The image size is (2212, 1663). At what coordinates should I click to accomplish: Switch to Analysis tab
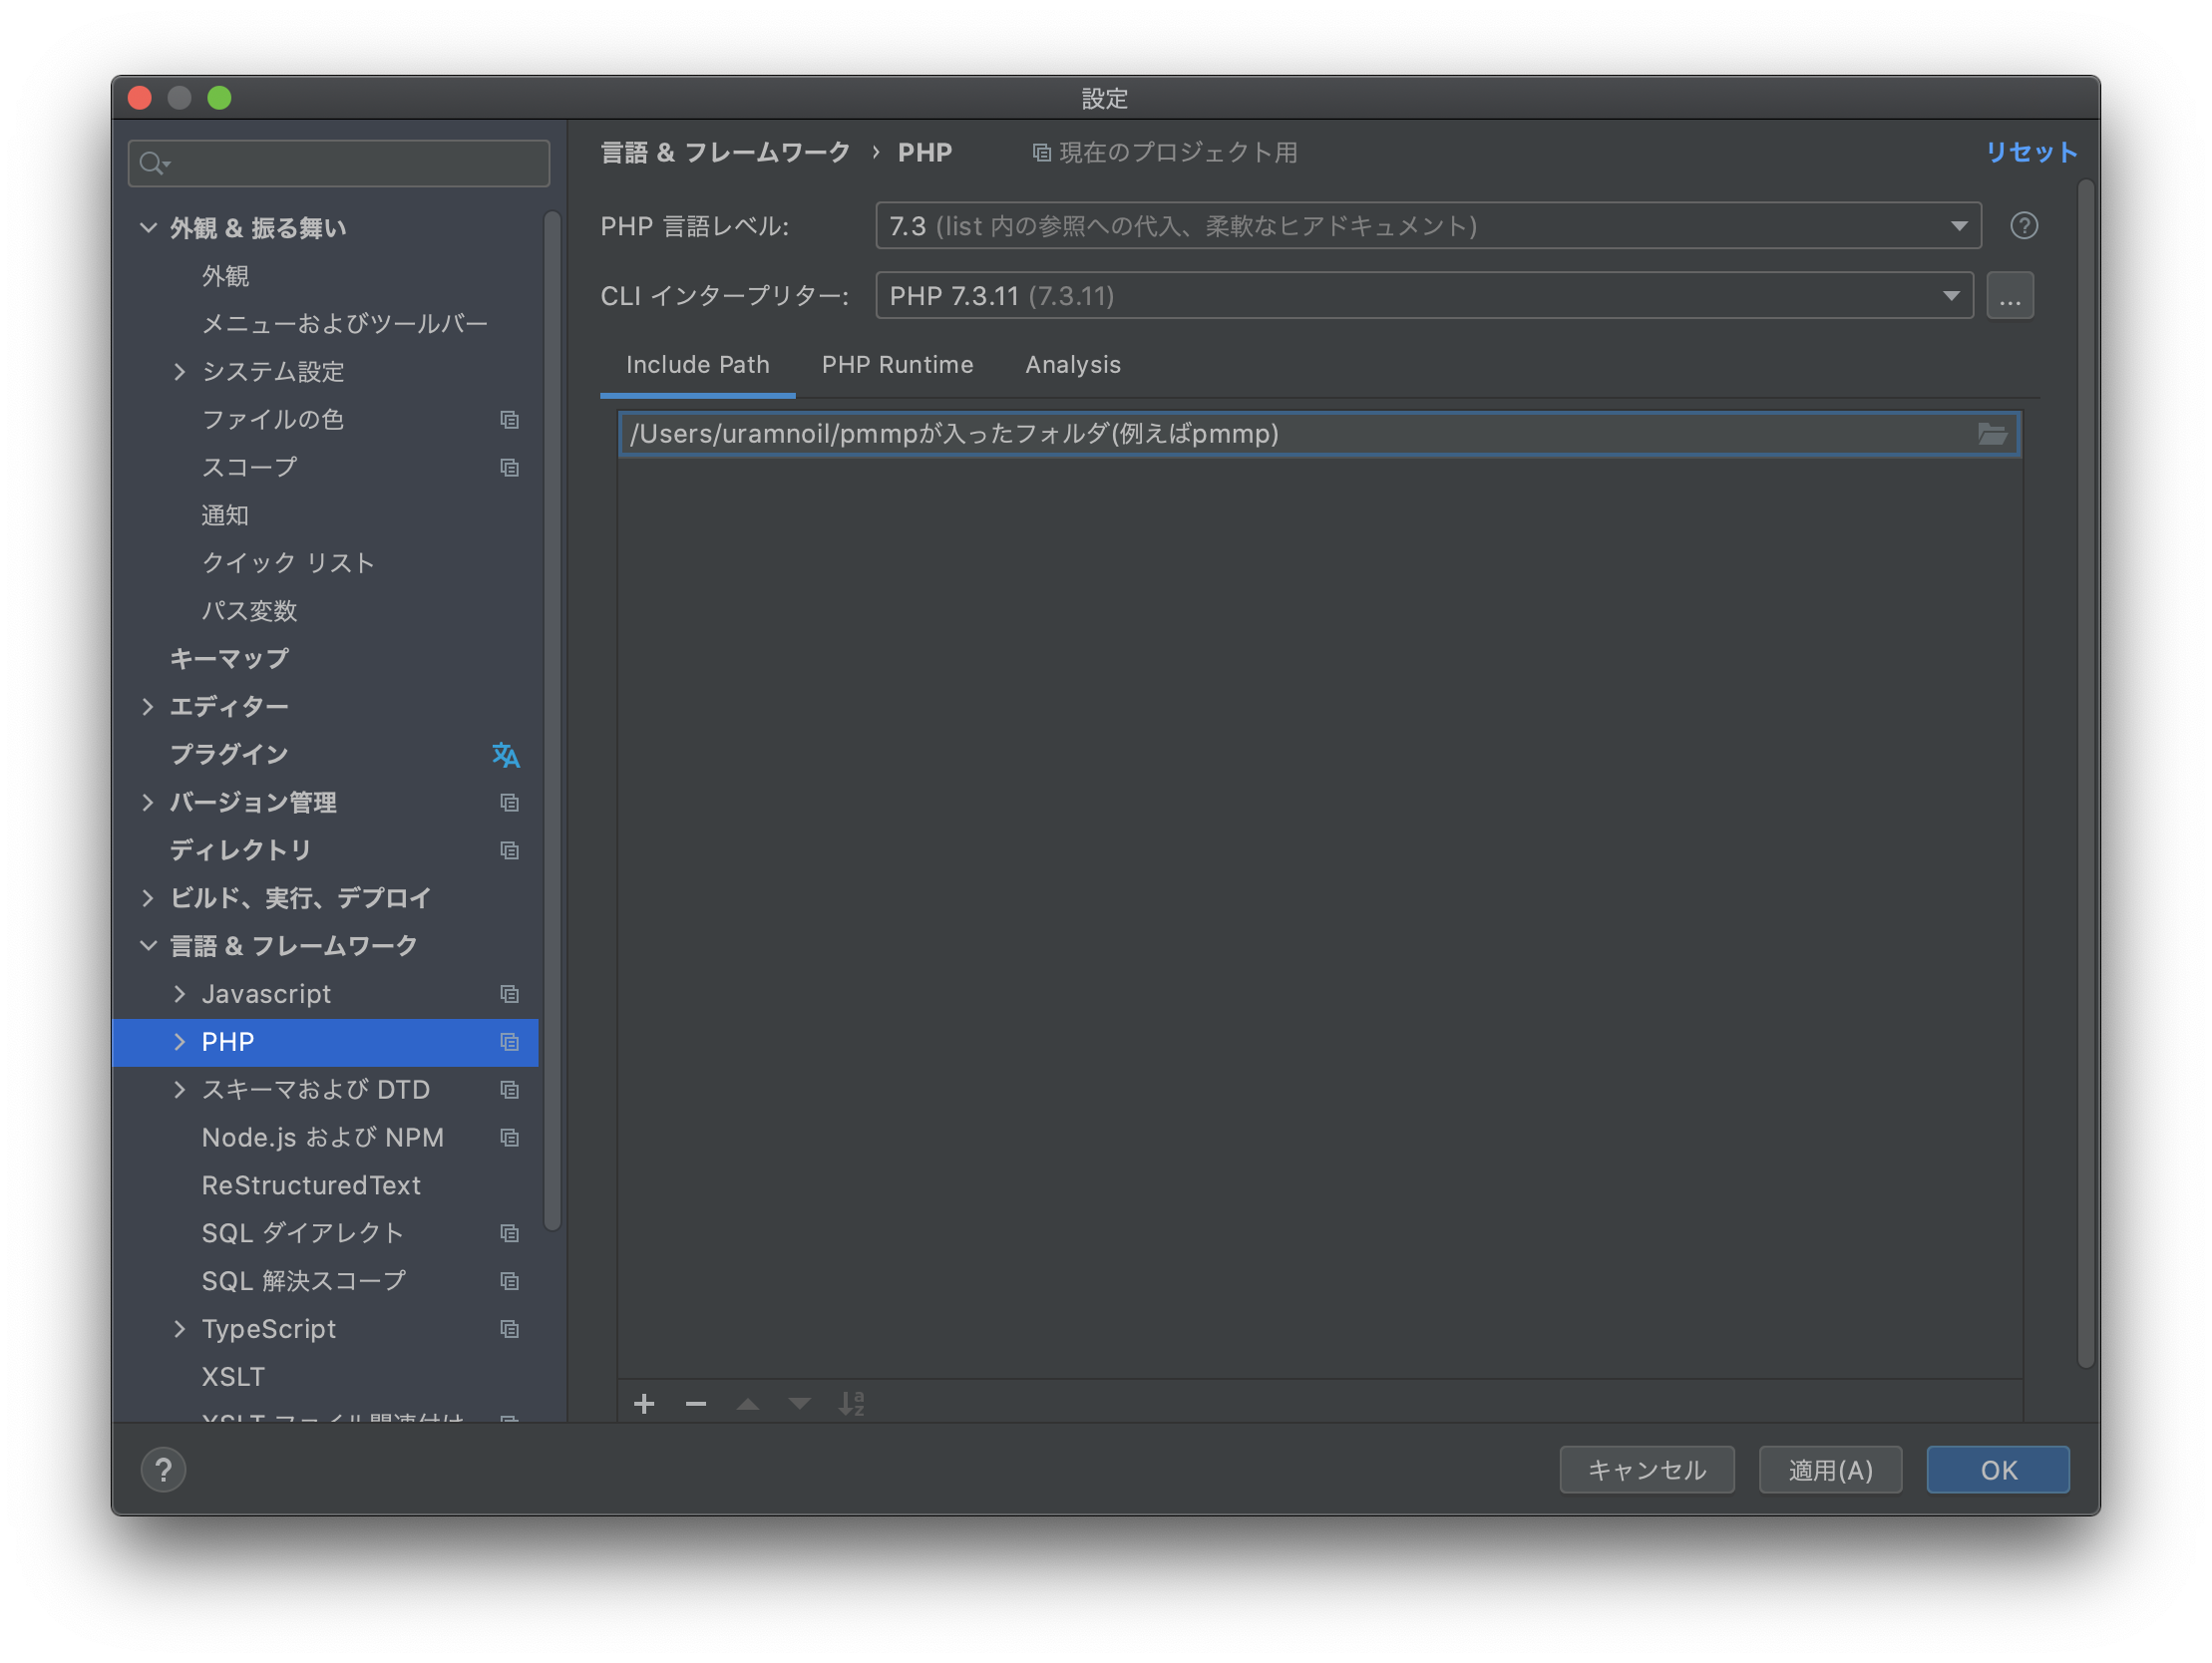1071,365
